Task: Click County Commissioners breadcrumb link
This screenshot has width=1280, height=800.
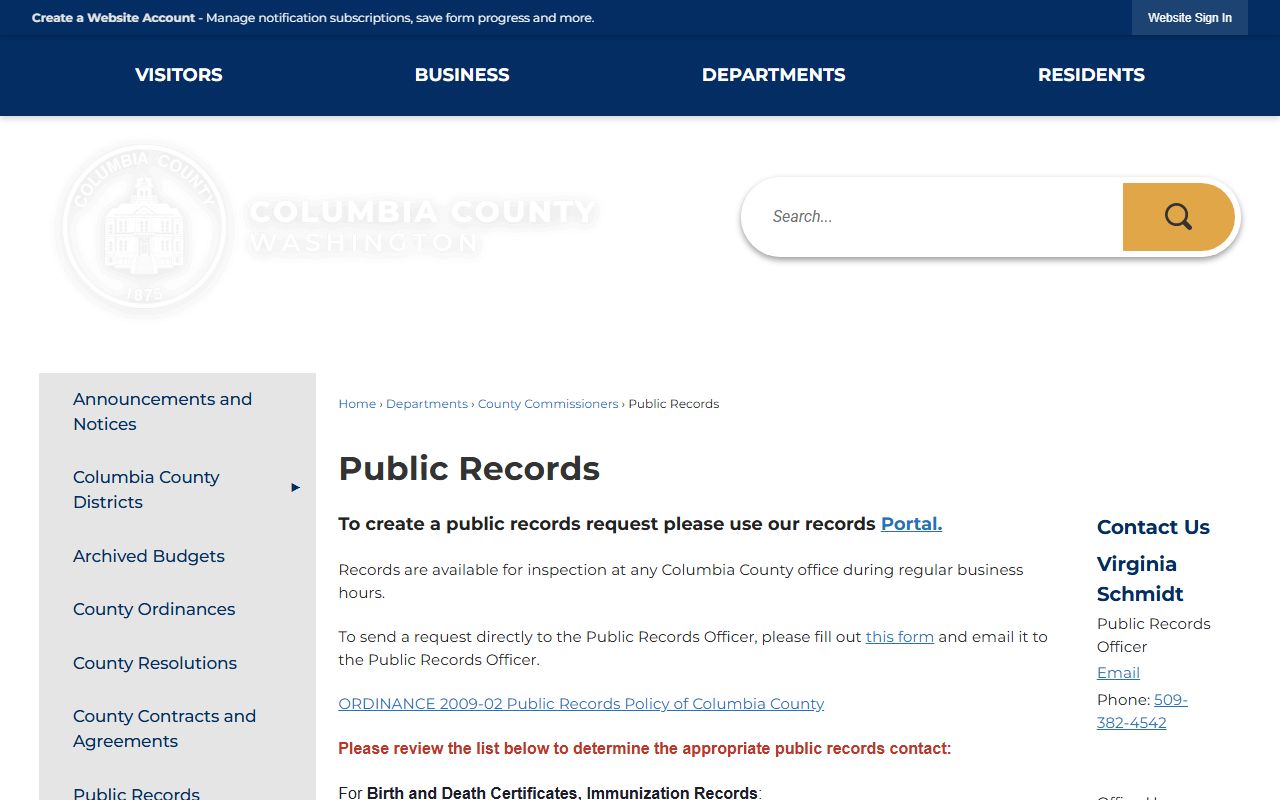Action: point(548,404)
